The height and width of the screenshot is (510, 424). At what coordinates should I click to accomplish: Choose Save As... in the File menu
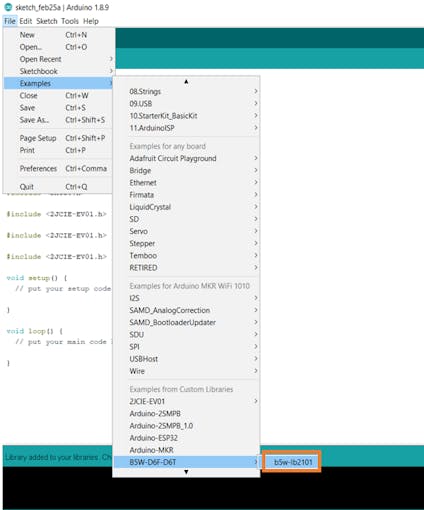click(58, 120)
